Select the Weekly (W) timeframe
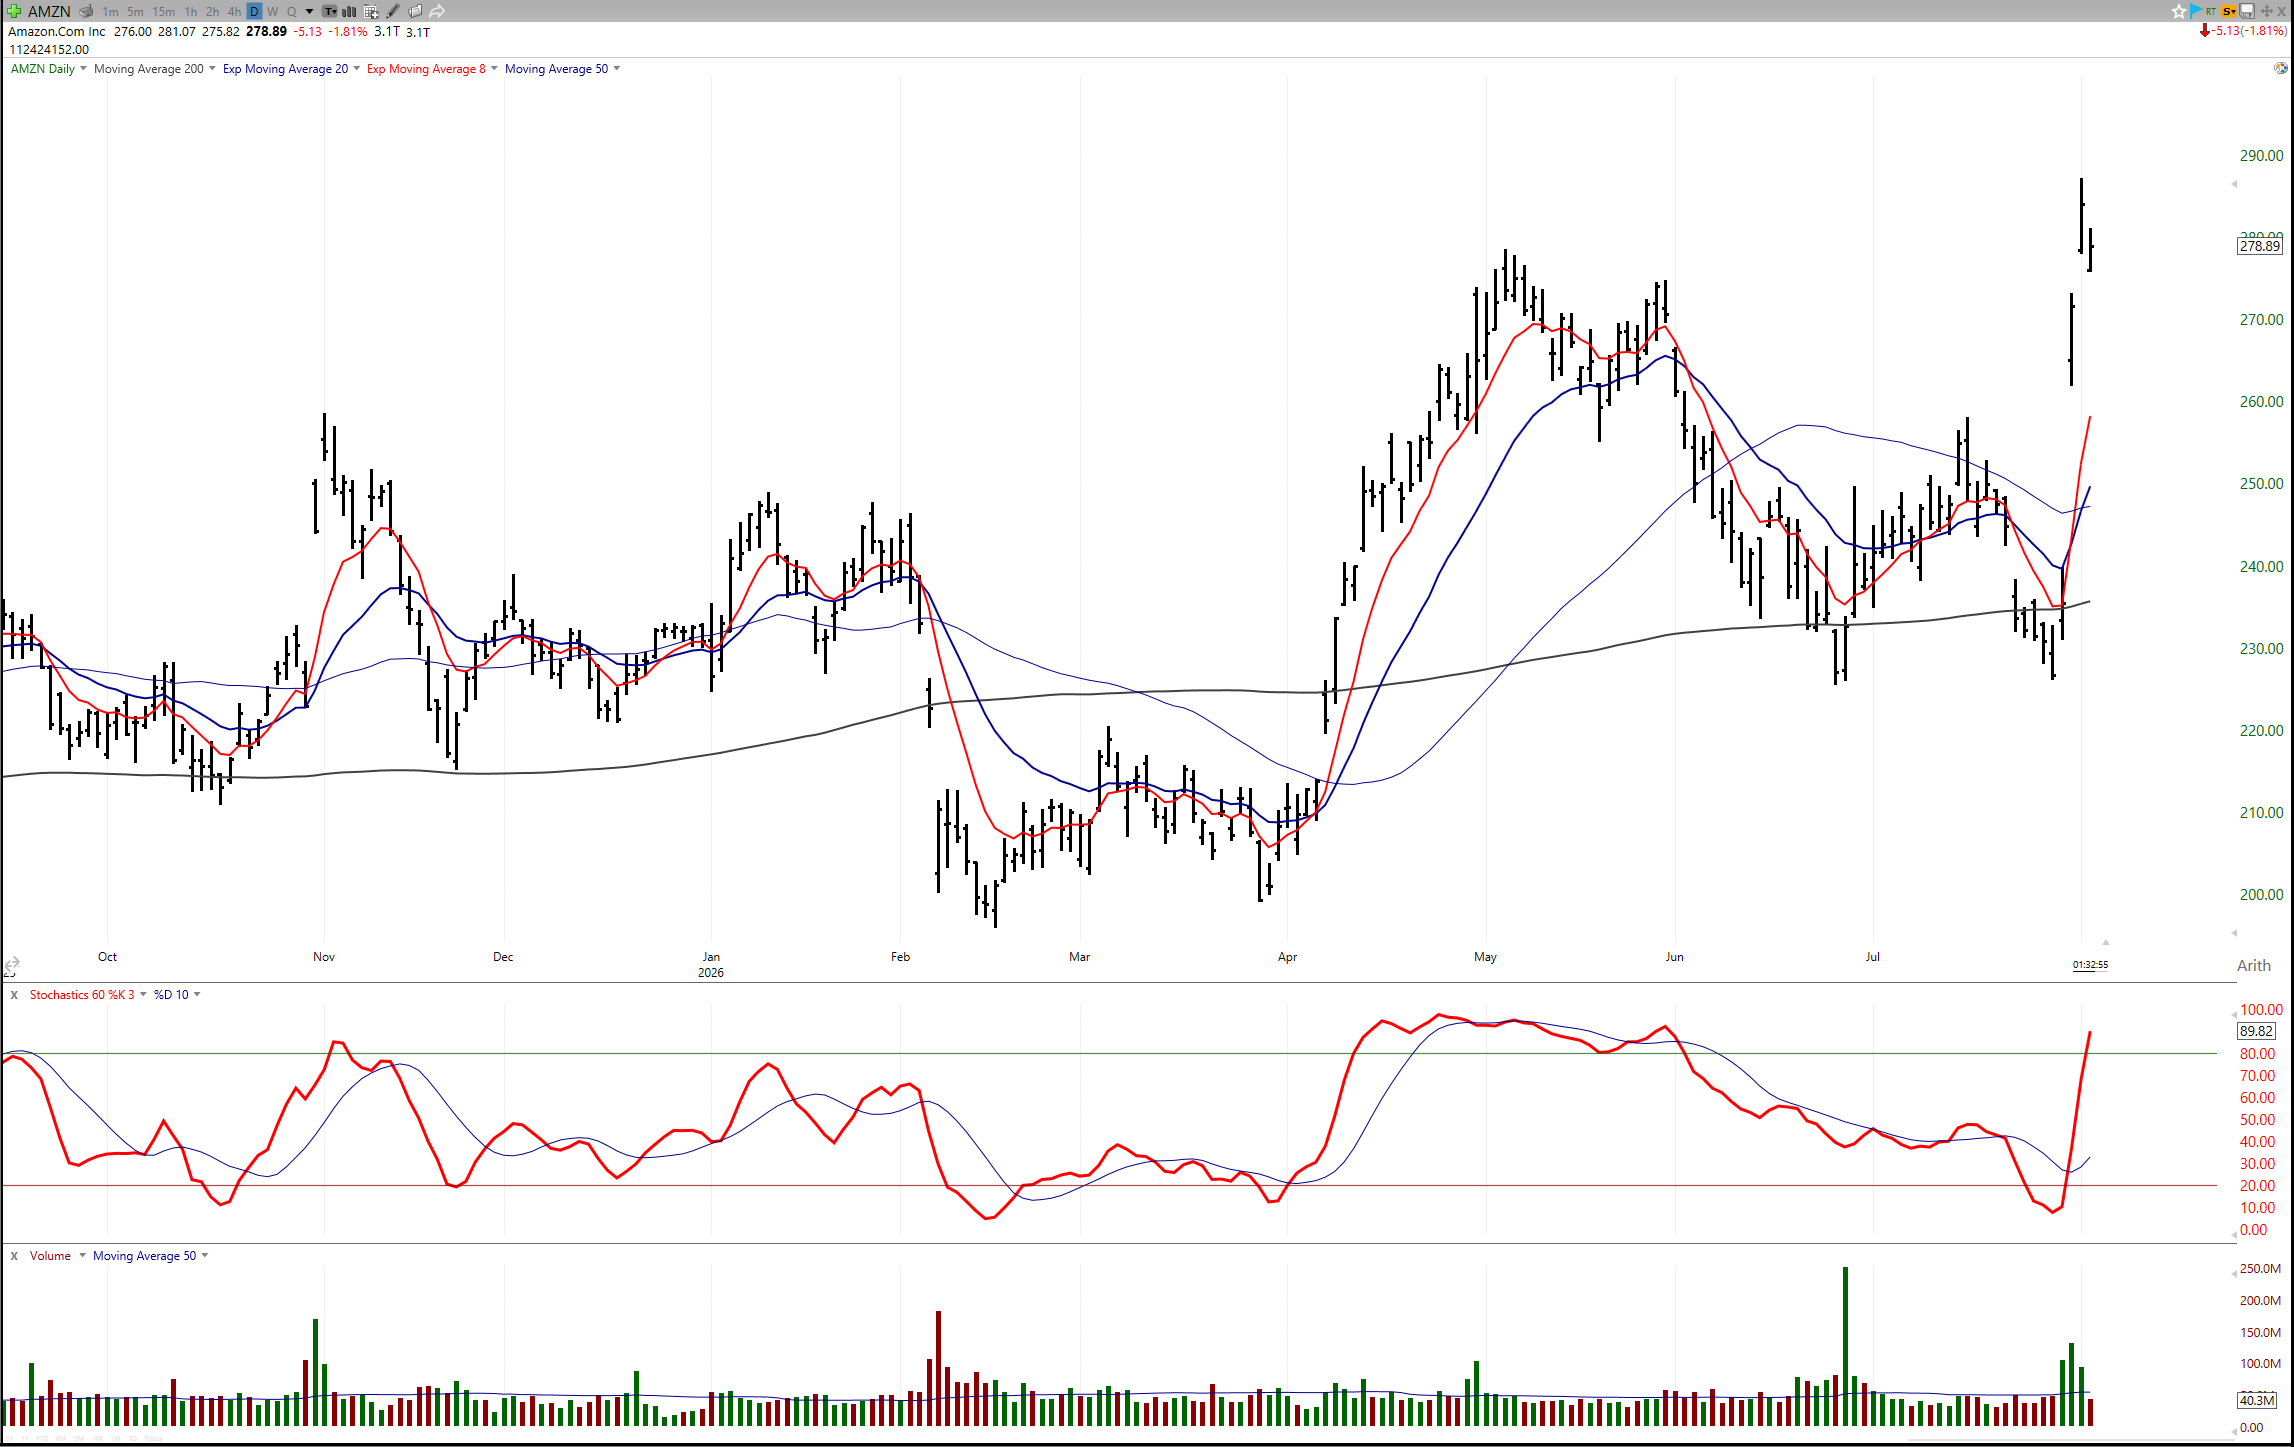2294x1447 pixels. [272, 12]
